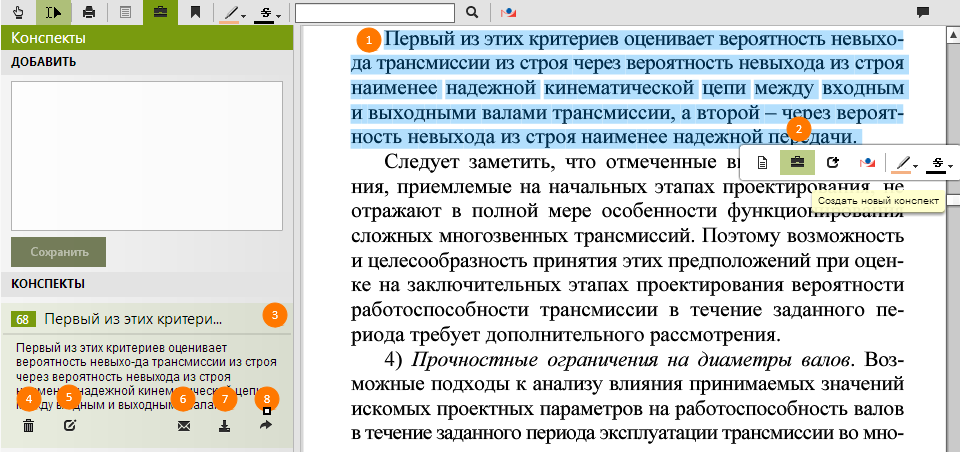Edit the note with pencil icon

[x=70, y=425]
